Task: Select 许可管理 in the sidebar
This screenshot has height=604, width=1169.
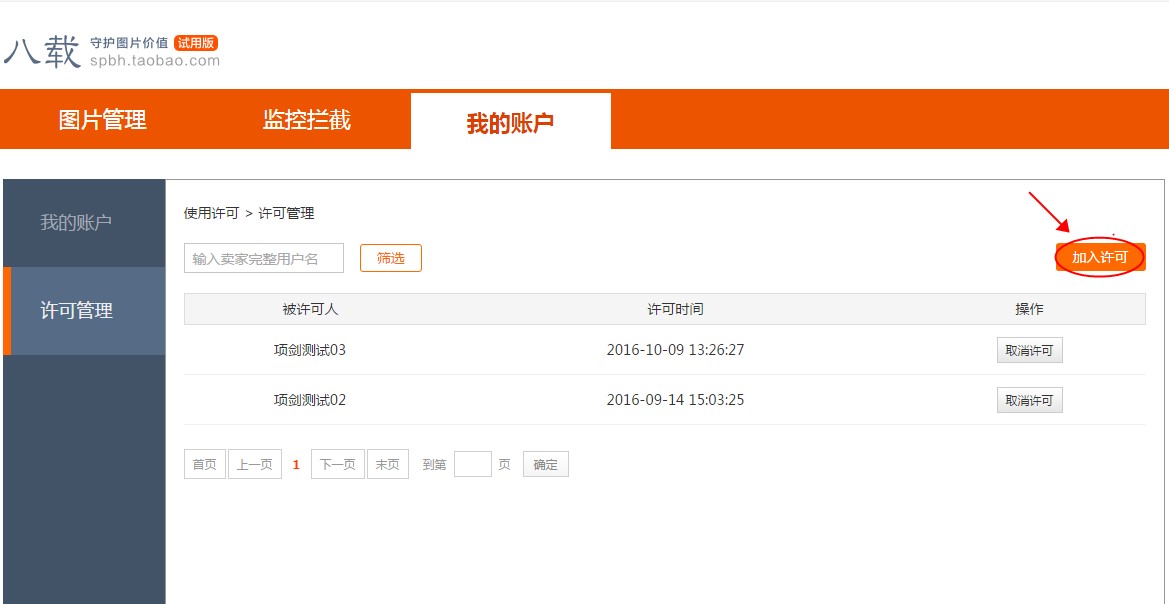Action: pos(84,310)
